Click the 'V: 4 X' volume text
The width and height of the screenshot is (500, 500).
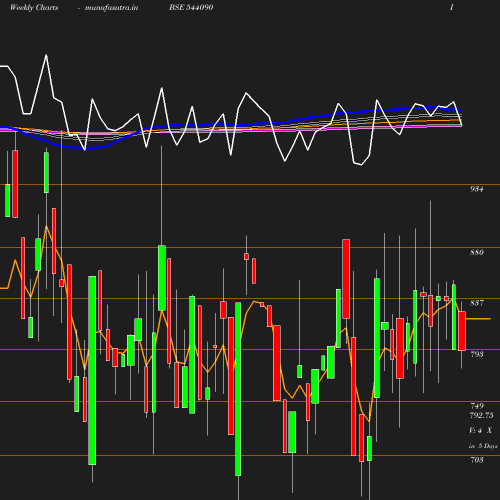pyautogui.click(x=480, y=431)
